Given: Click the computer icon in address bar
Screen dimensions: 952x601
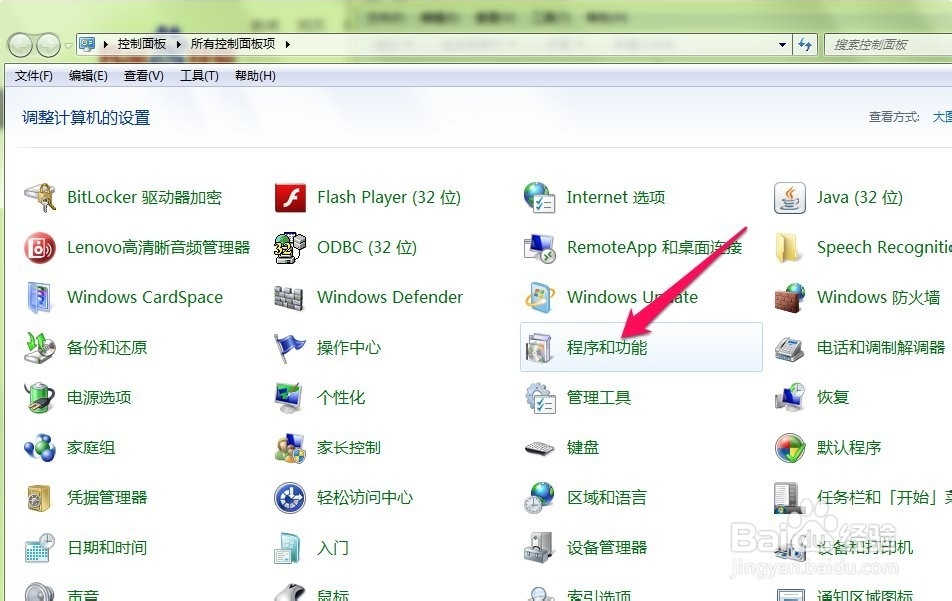Looking at the screenshot, I should (x=87, y=44).
